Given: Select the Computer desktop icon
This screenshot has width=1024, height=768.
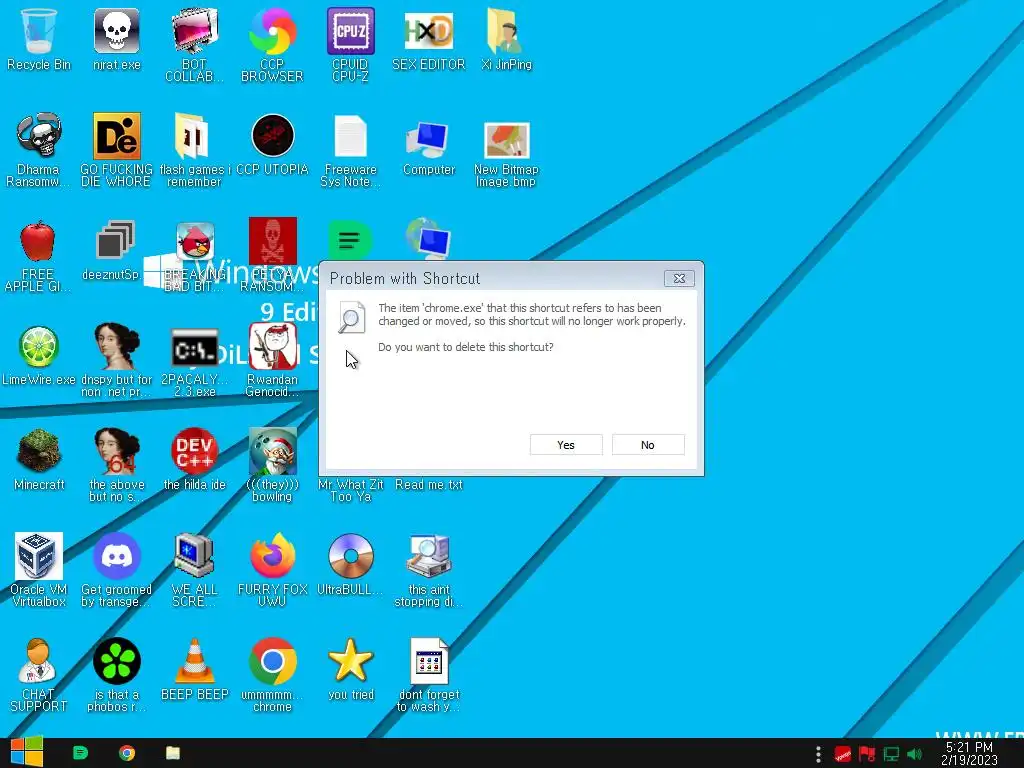Looking at the screenshot, I should tap(427, 138).
